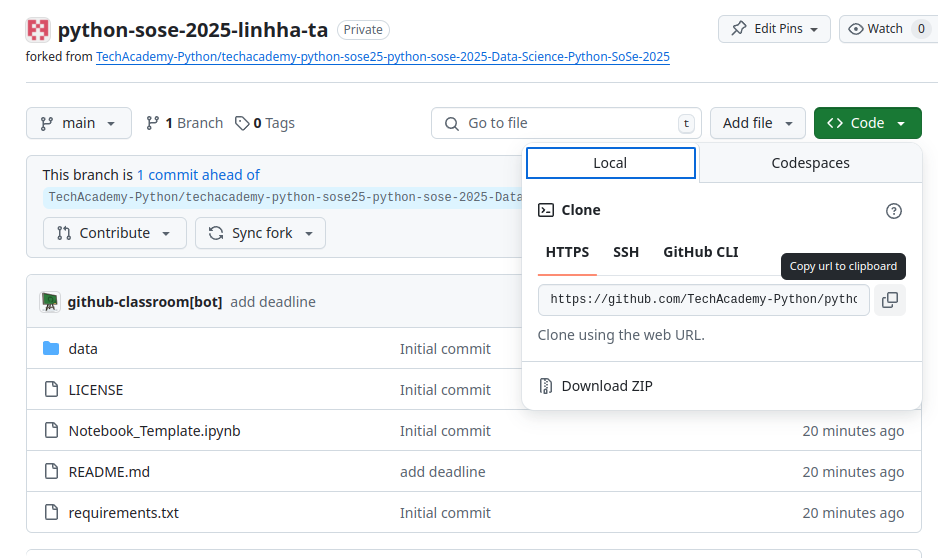Open the data folder
Screen dimensions: 938x558
83,349
